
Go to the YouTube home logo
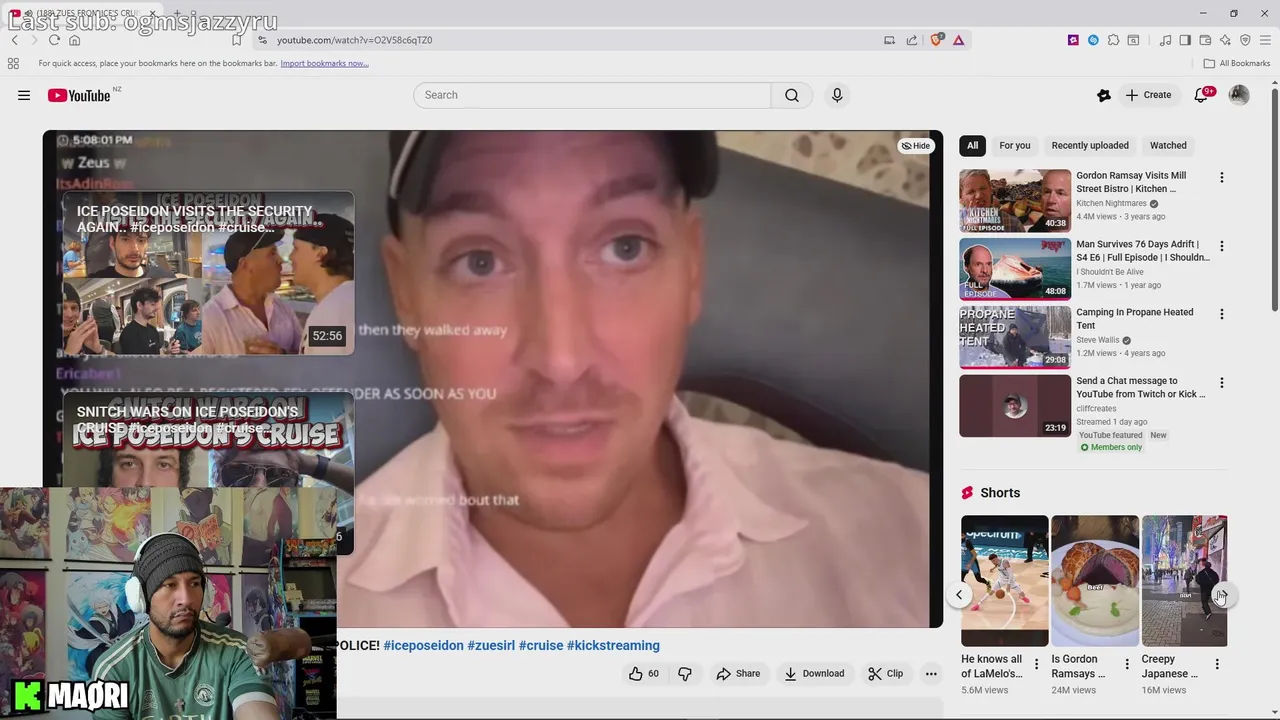79,95
